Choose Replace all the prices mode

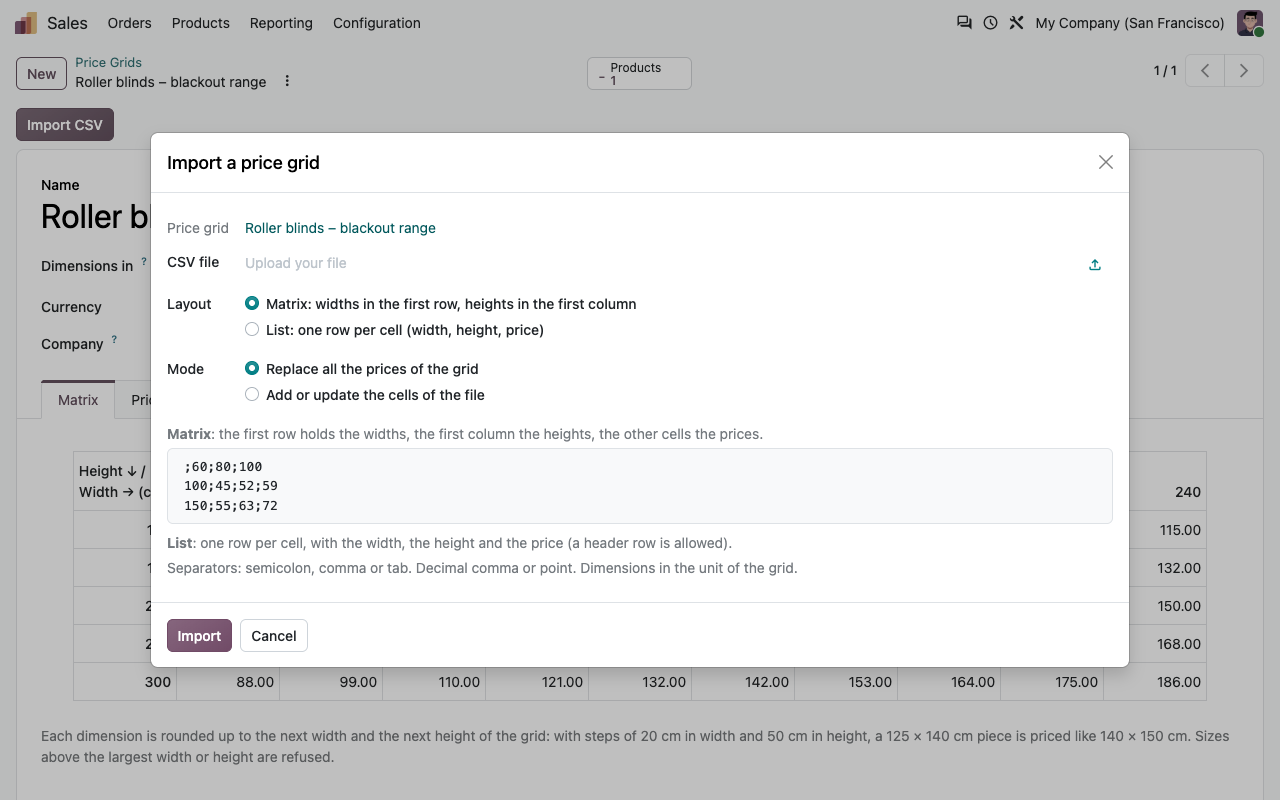pos(252,369)
